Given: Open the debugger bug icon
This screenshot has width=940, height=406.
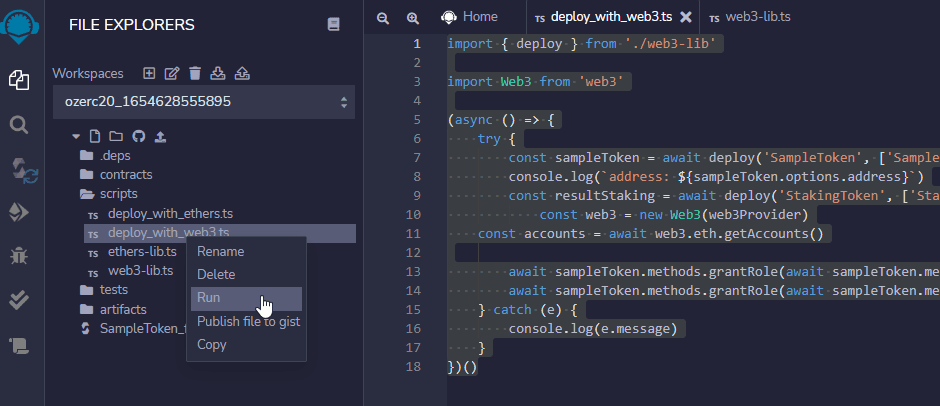Looking at the screenshot, I should pos(19,256).
